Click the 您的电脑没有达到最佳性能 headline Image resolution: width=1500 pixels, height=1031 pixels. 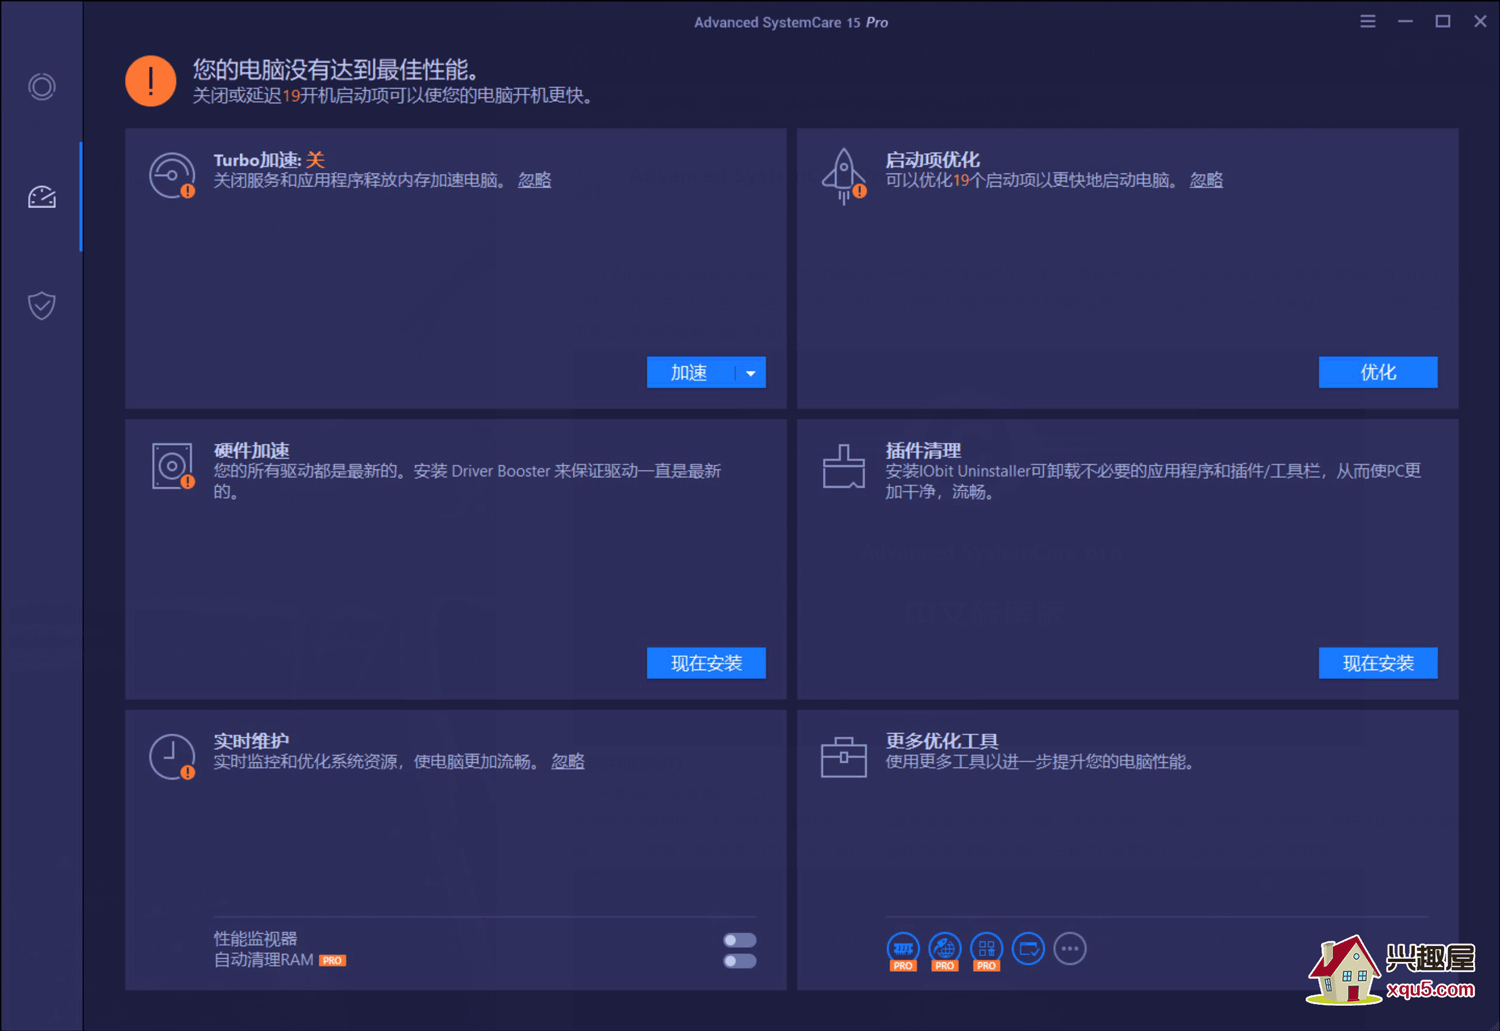pos(336,70)
